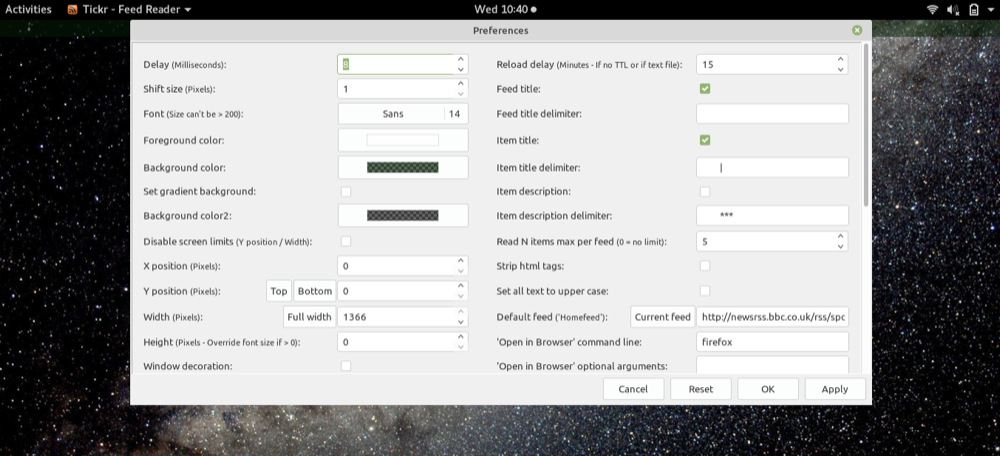This screenshot has width=1000, height=456.
Task: Click the Full width button
Action: coord(309,316)
